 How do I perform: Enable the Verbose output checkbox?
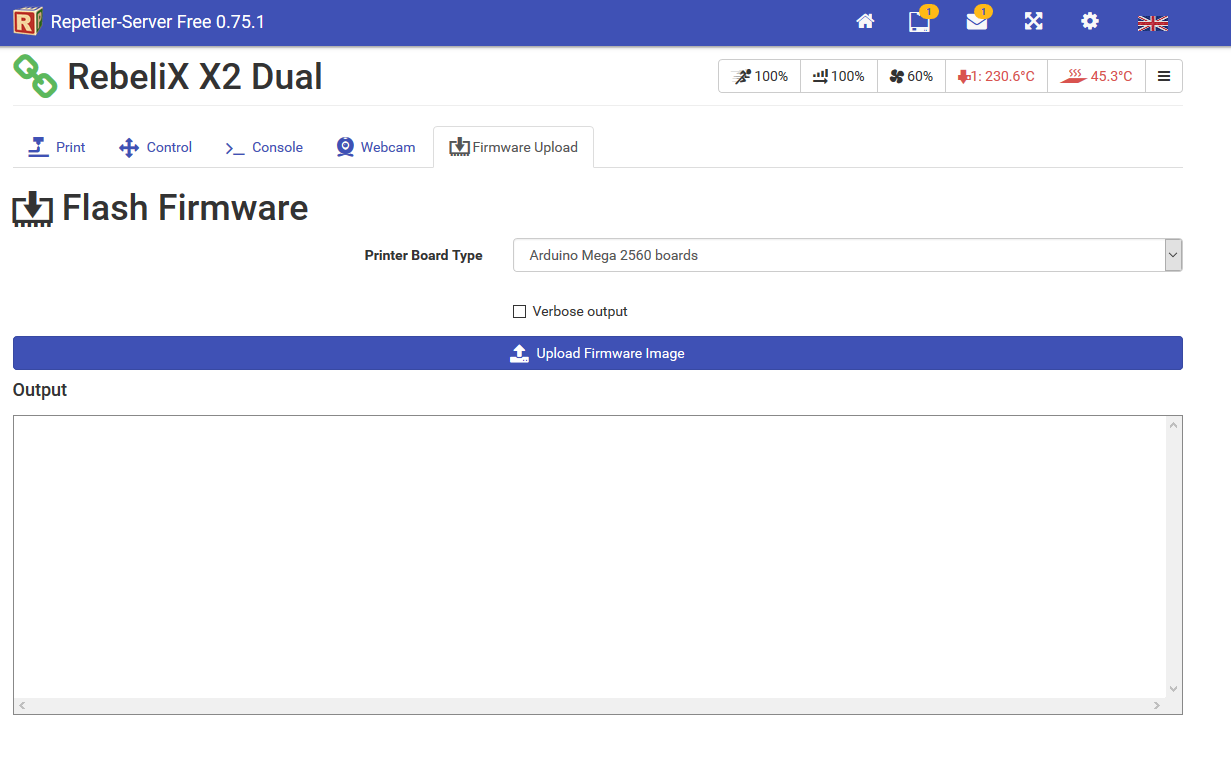tap(519, 312)
